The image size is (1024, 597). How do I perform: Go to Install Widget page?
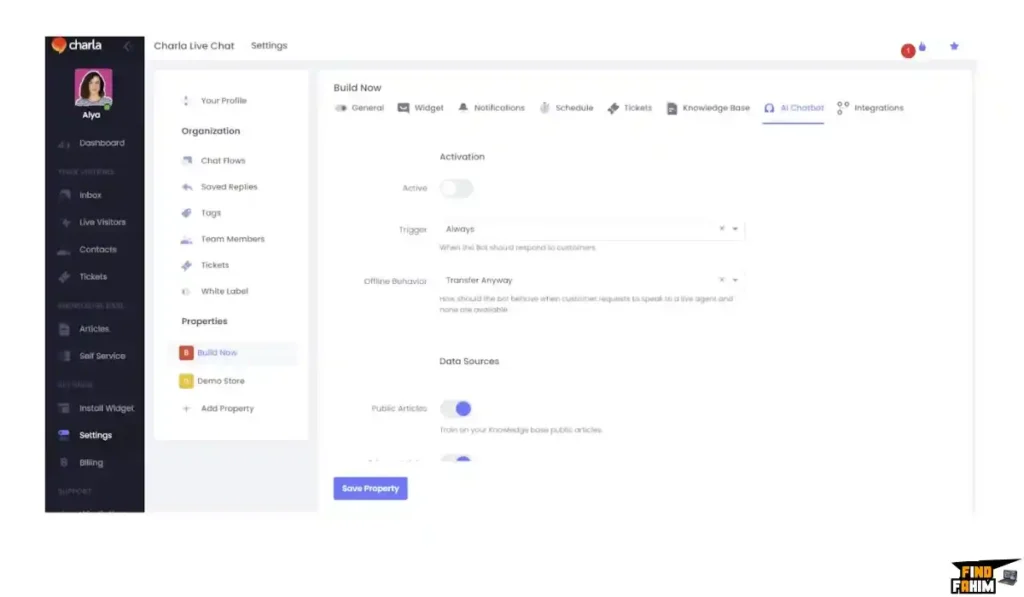tap(105, 408)
